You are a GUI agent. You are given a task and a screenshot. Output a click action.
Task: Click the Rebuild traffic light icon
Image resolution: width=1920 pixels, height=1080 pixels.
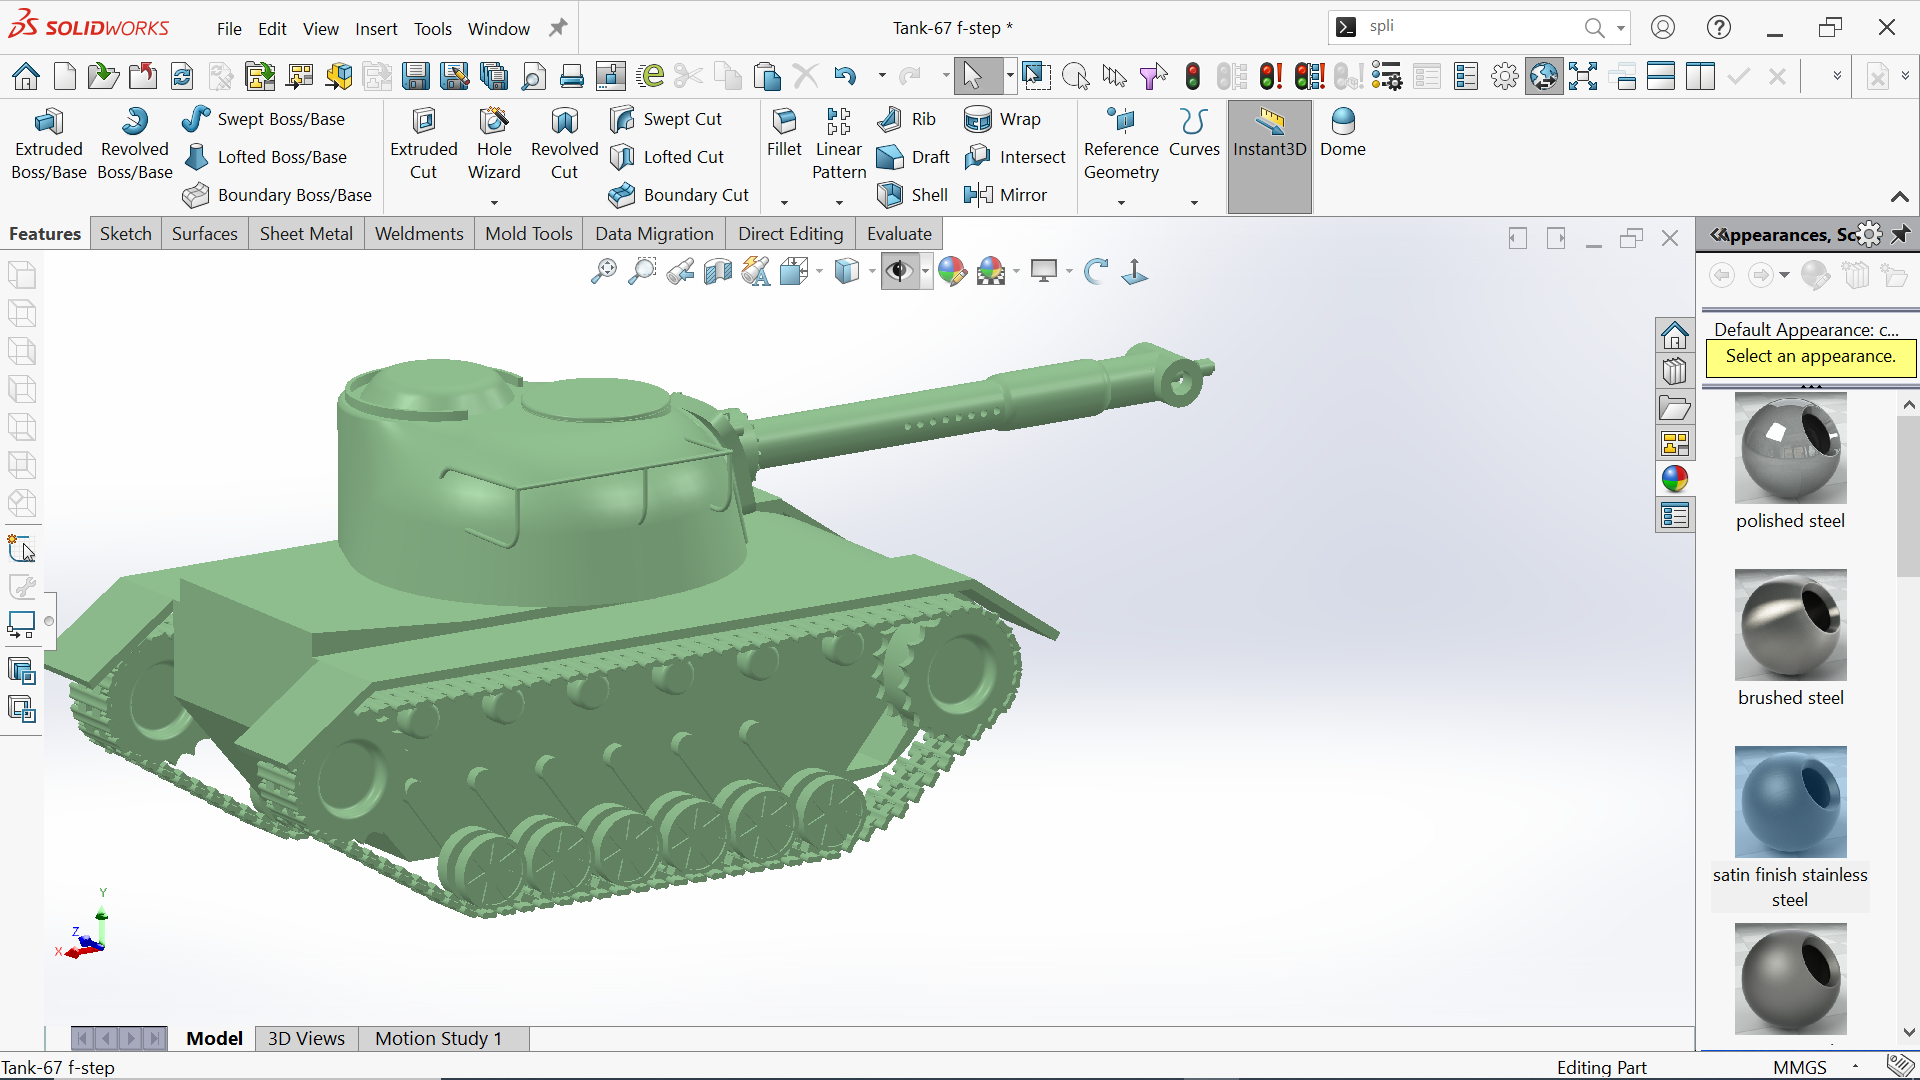click(1192, 76)
